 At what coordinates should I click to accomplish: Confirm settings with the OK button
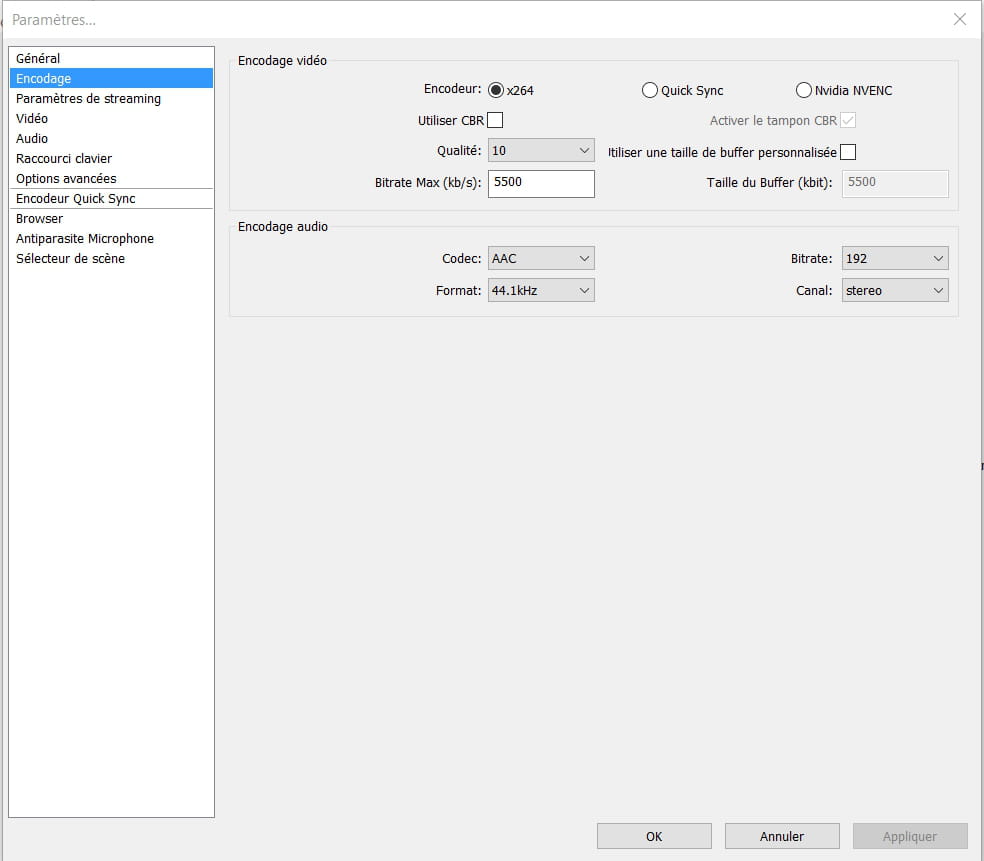(x=654, y=836)
